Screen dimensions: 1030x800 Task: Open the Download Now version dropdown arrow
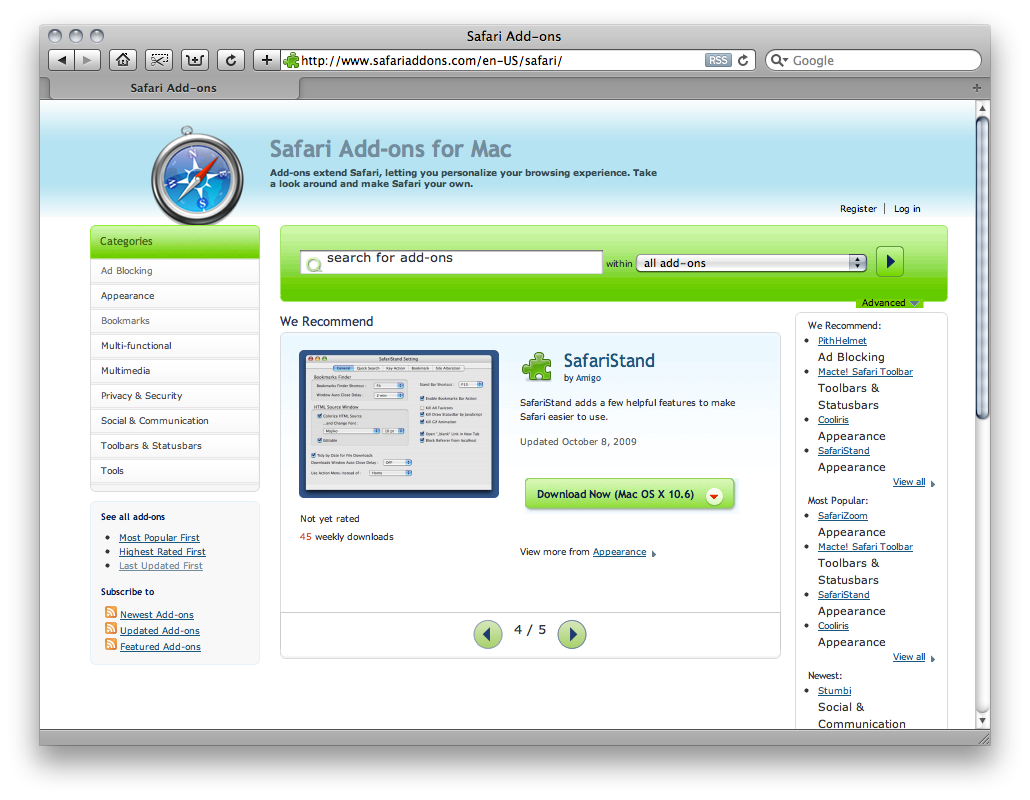(x=714, y=494)
